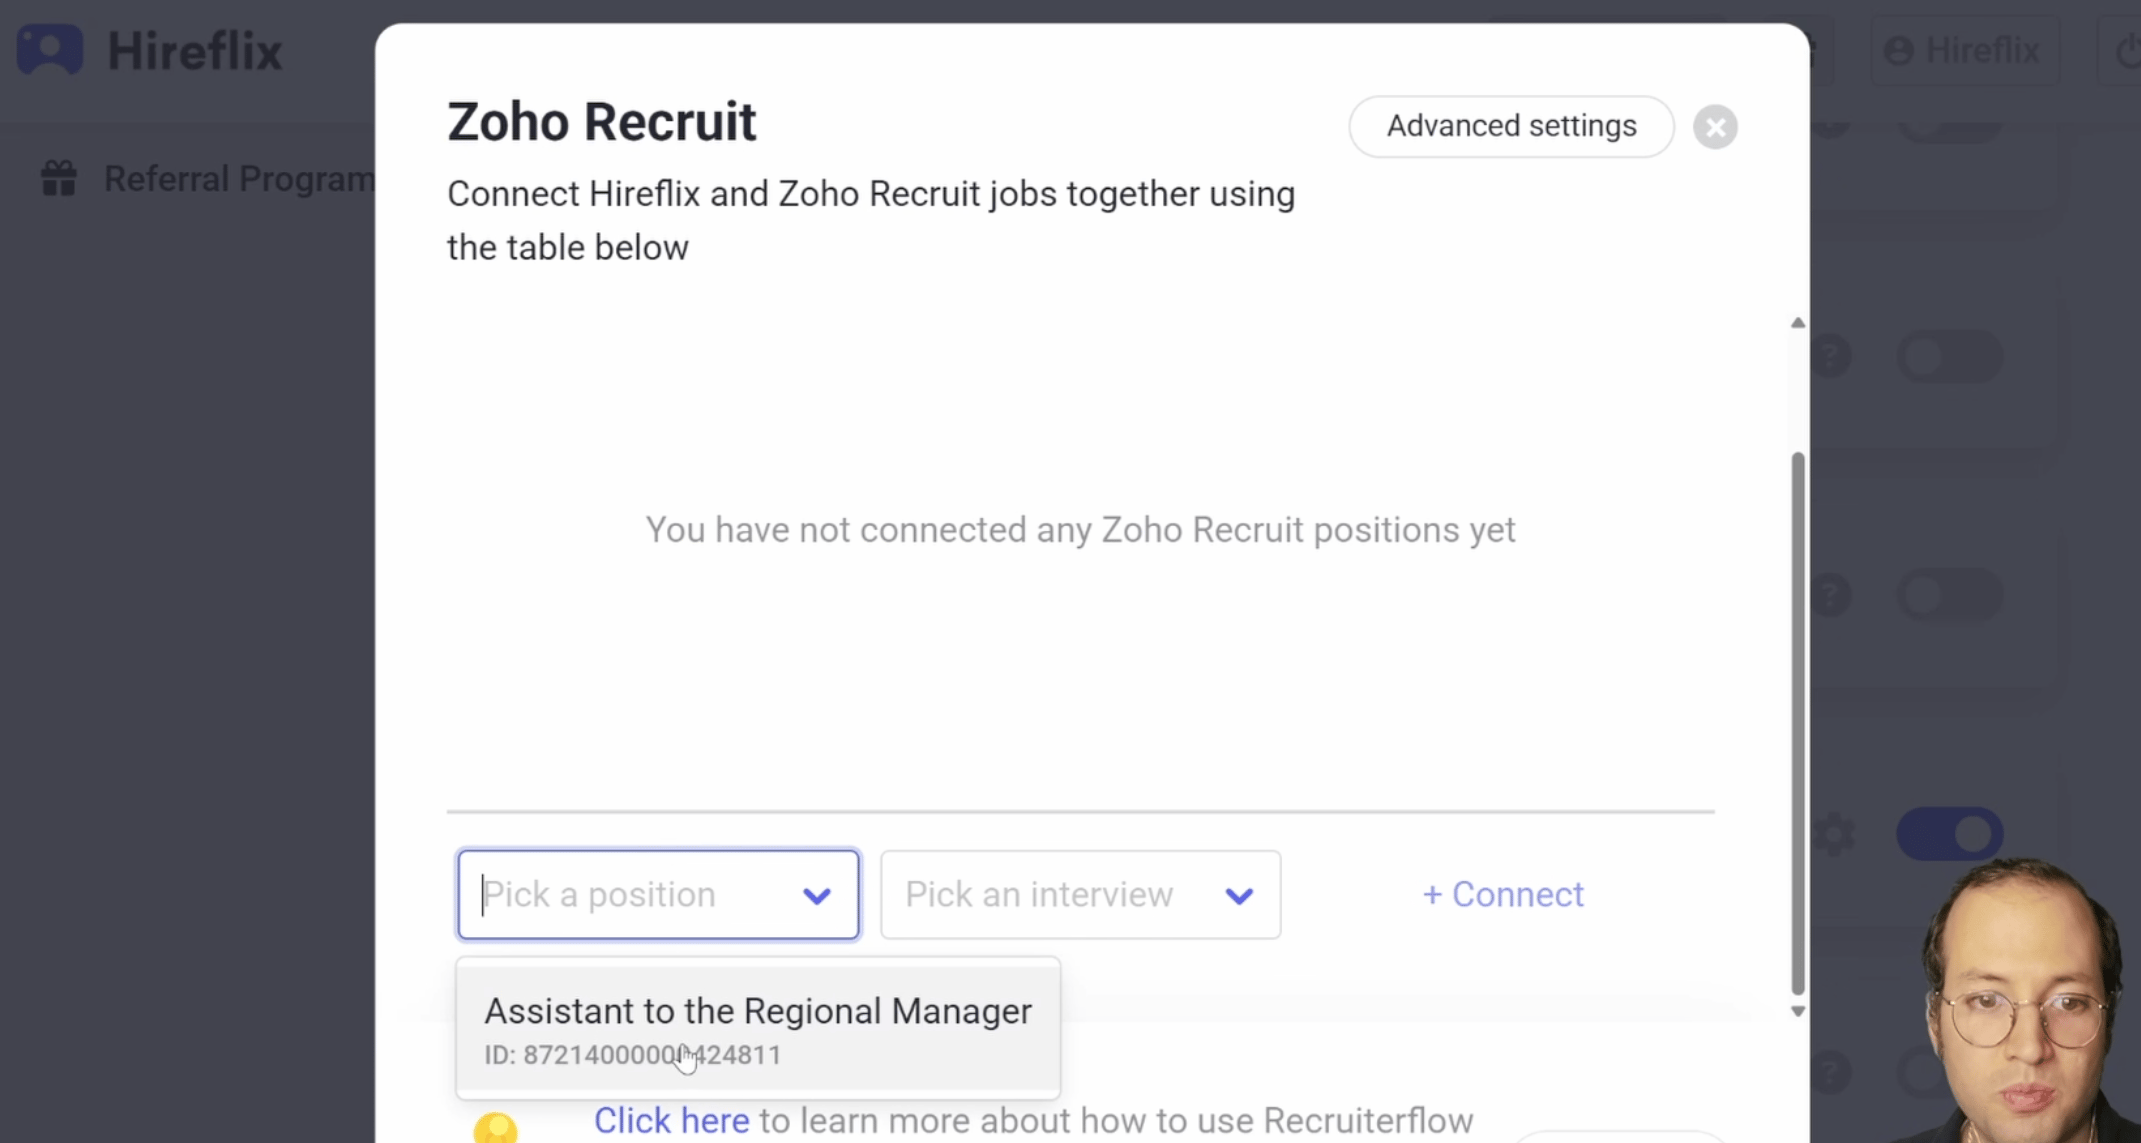
Task: Open settings gear beside enabled switch
Action: (1834, 834)
